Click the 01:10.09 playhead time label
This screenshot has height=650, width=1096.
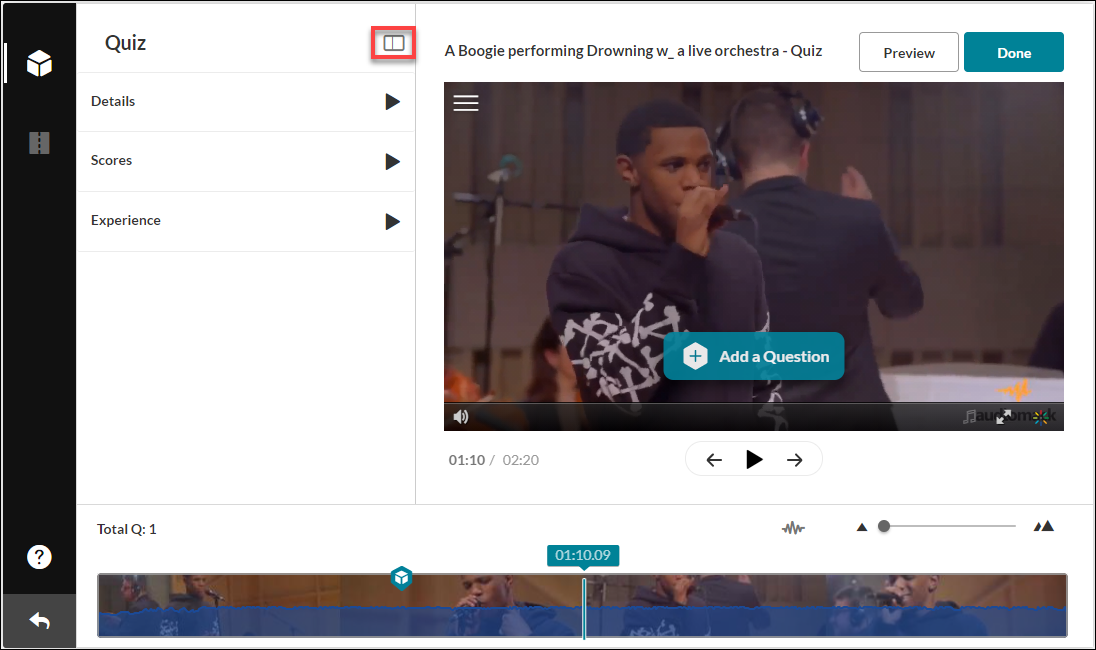(x=583, y=555)
